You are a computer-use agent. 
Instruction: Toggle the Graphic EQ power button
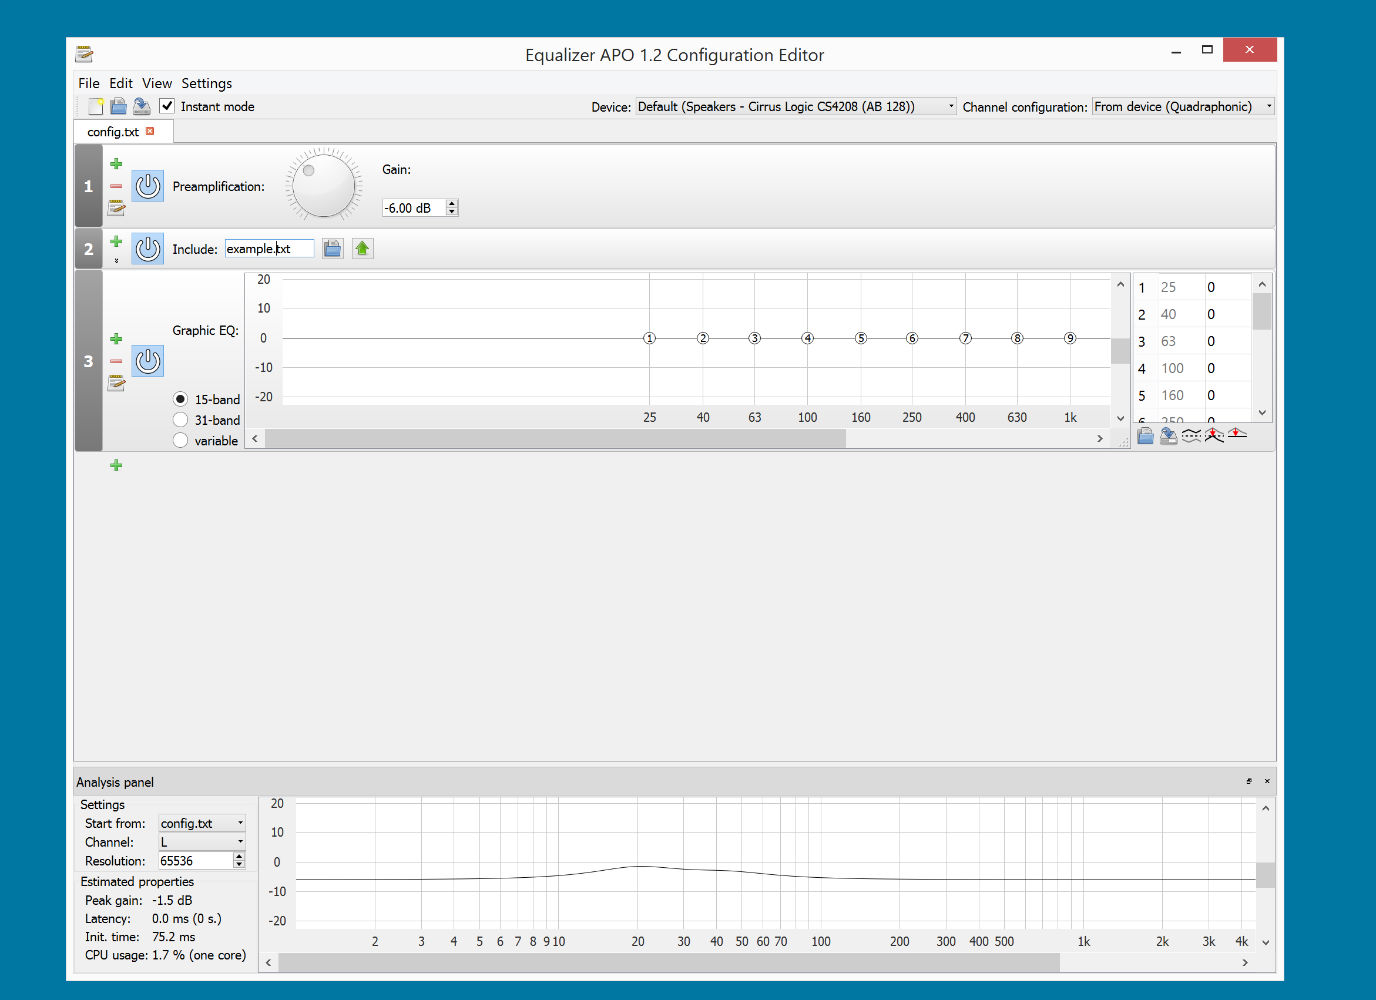pyautogui.click(x=148, y=361)
